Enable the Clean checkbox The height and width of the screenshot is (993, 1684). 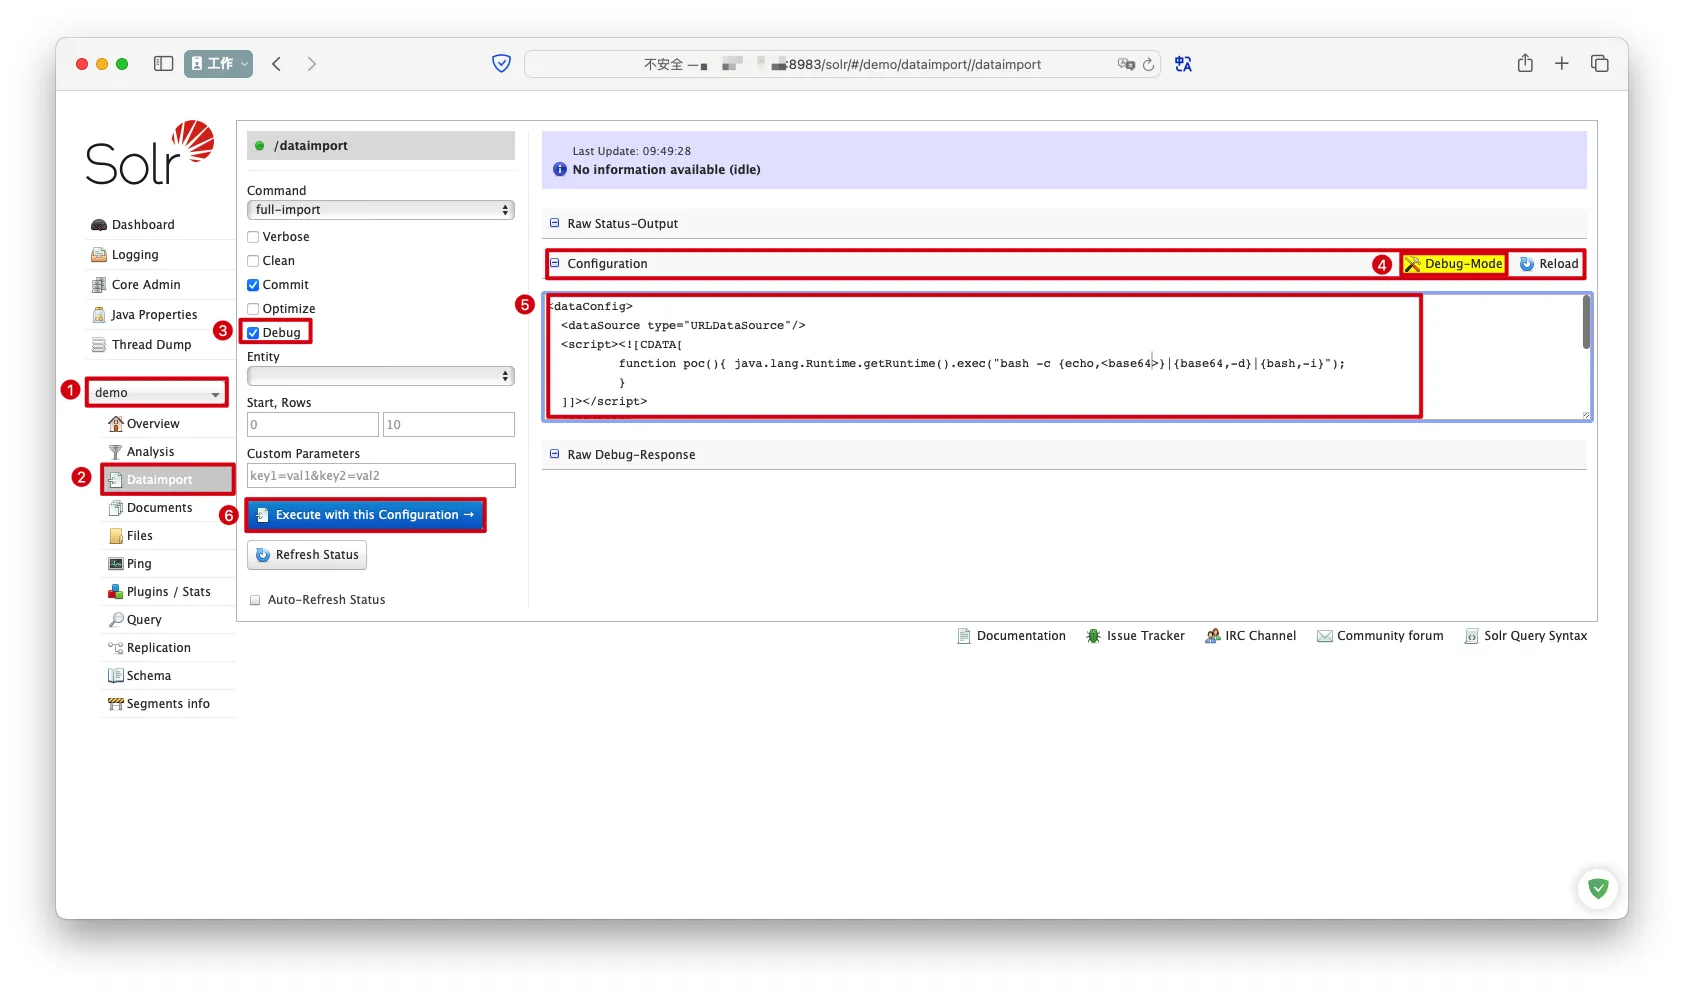point(253,261)
